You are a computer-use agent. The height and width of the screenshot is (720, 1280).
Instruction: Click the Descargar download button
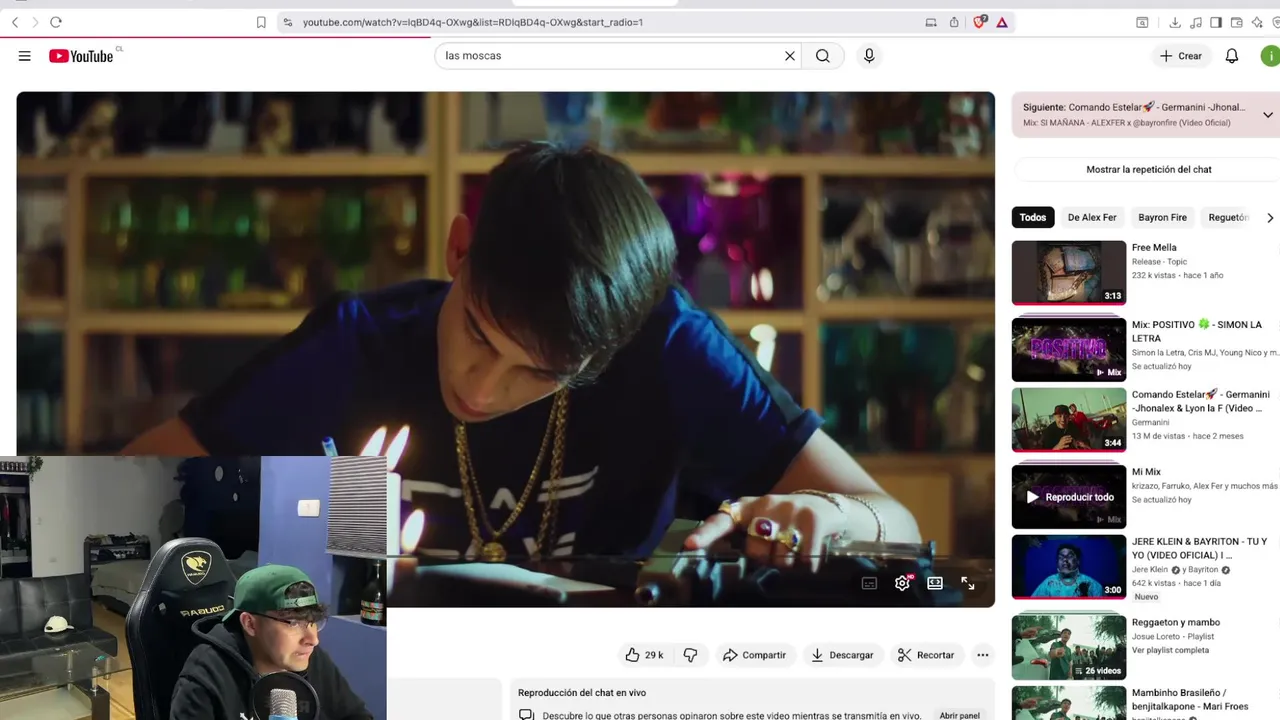(x=842, y=655)
